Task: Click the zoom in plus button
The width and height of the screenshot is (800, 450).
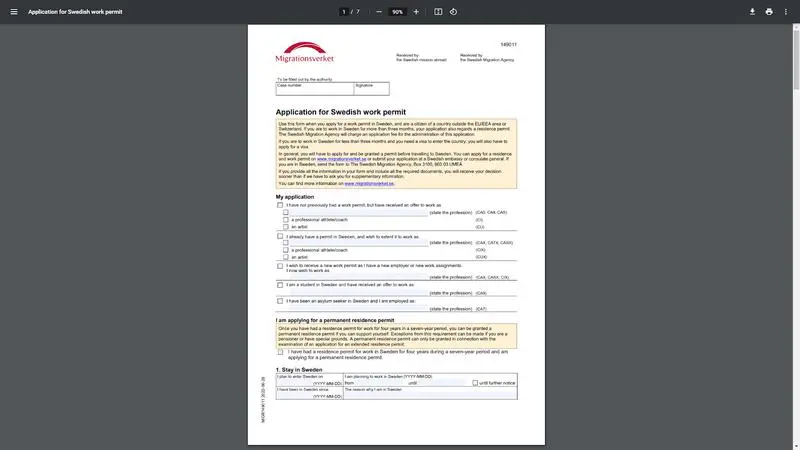Action: pyautogui.click(x=416, y=12)
